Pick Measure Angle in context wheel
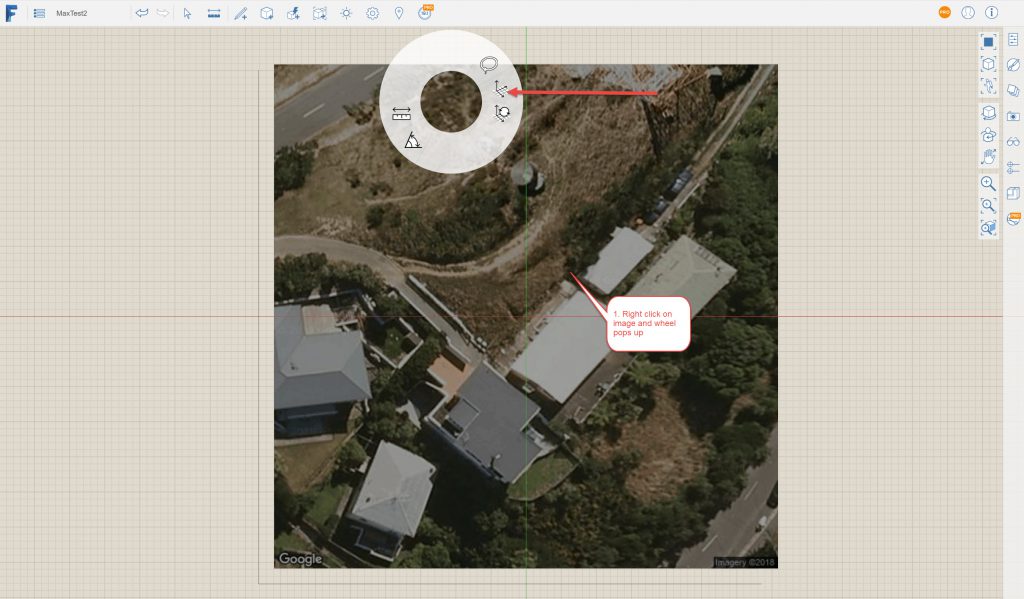This screenshot has height=599, width=1024. (x=413, y=141)
